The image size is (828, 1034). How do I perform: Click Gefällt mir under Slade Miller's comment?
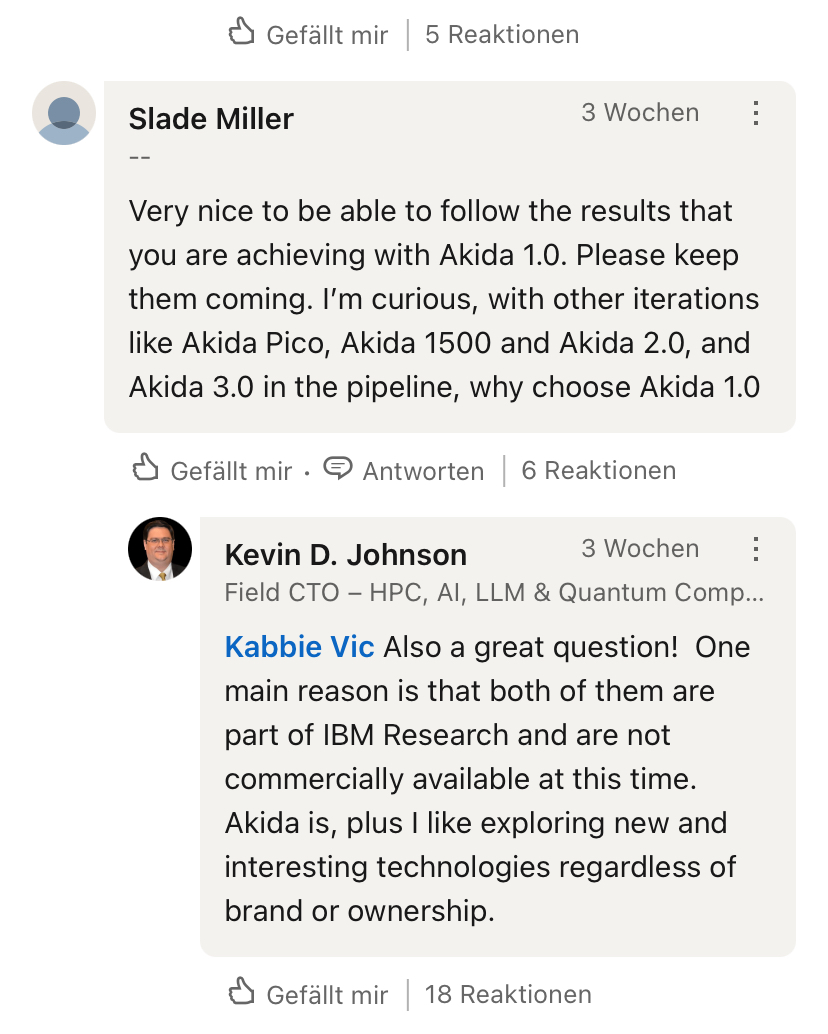(231, 471)
